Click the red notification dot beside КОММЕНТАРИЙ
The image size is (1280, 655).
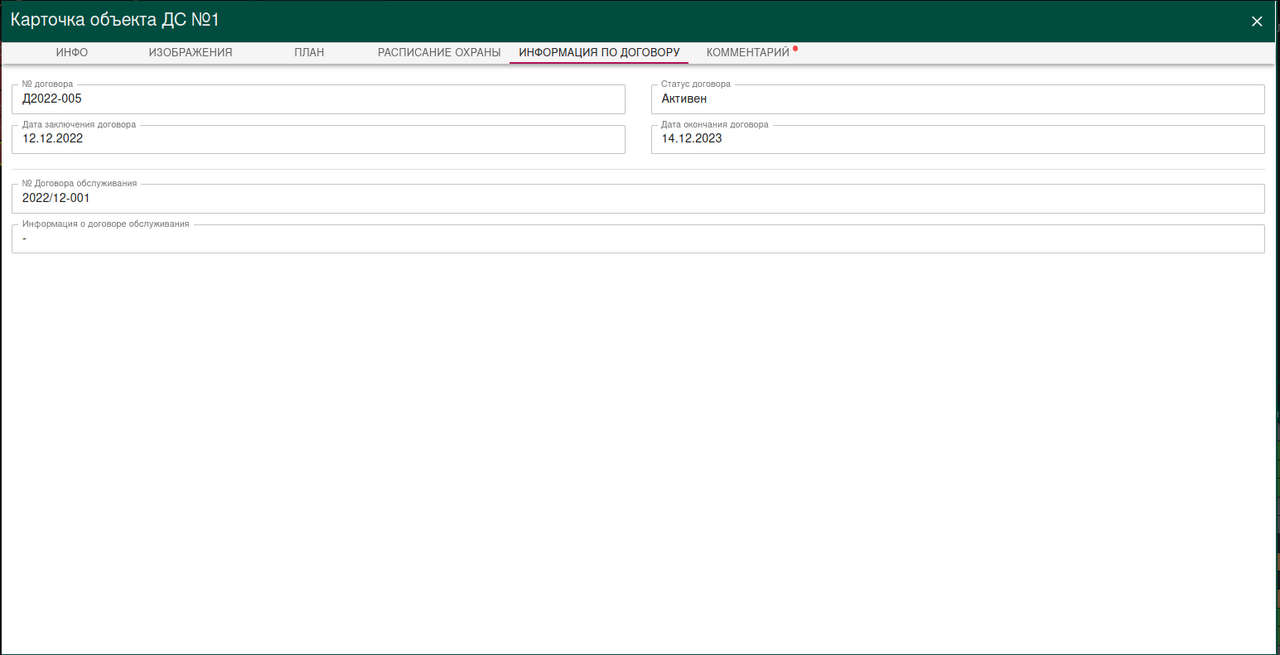[795, 48]
